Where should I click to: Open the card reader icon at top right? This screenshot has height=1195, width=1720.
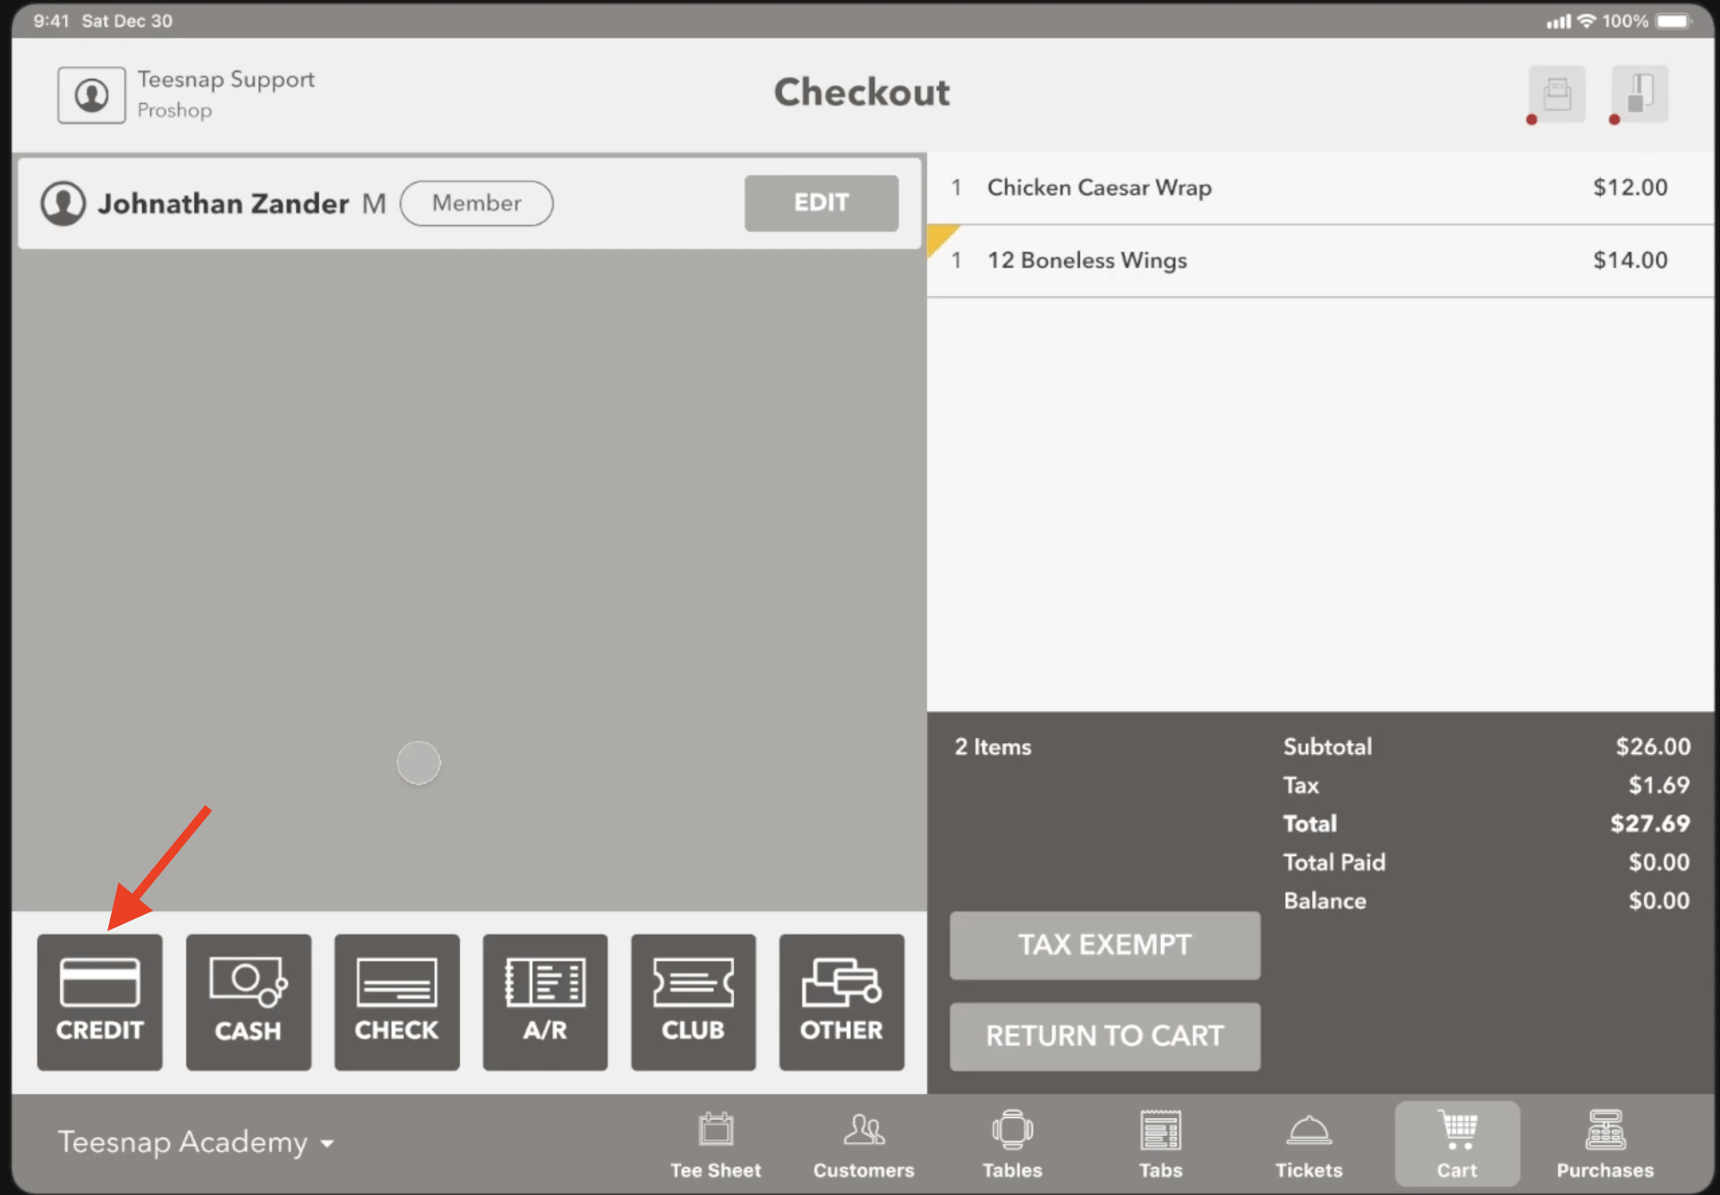point(1639,93)
